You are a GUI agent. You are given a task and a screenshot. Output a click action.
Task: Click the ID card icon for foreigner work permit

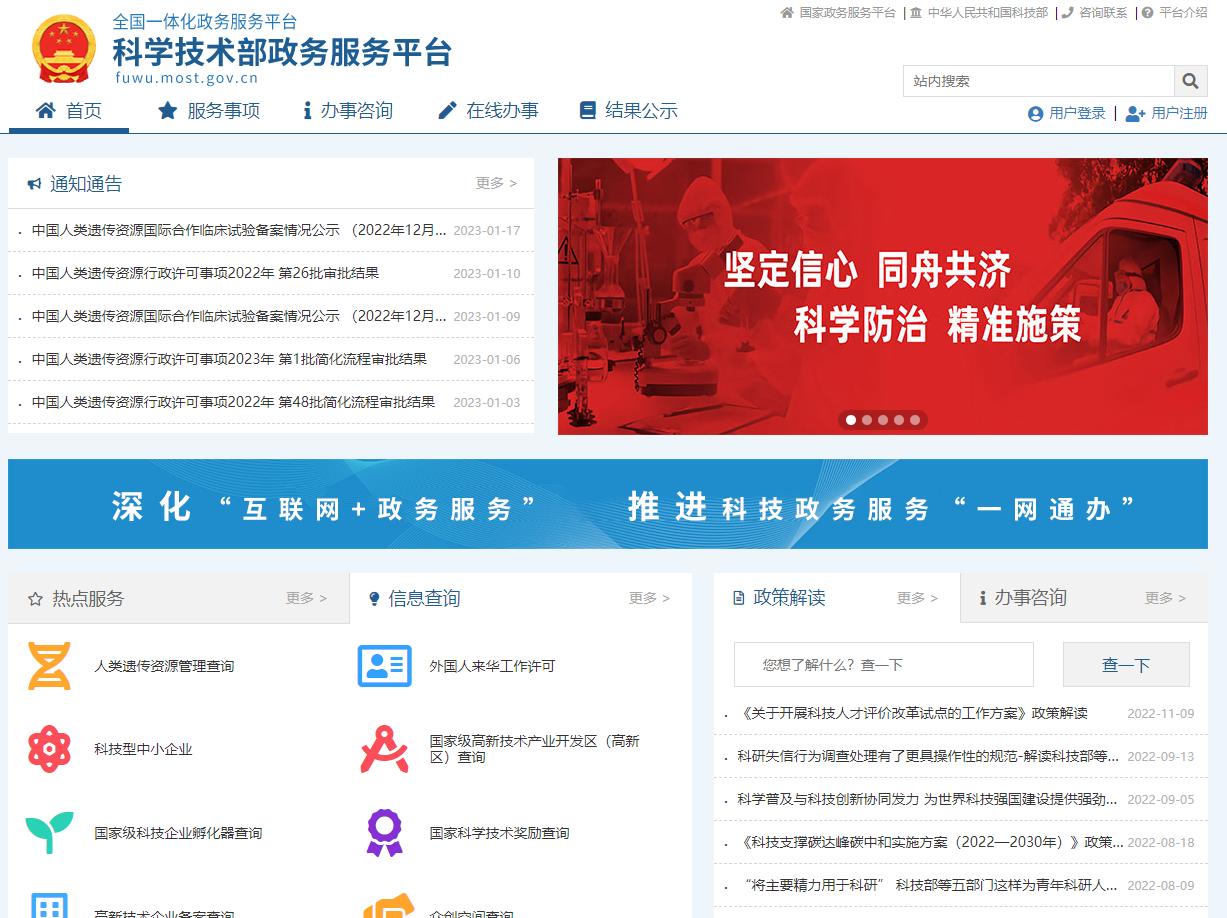click(x=384, y=666)
